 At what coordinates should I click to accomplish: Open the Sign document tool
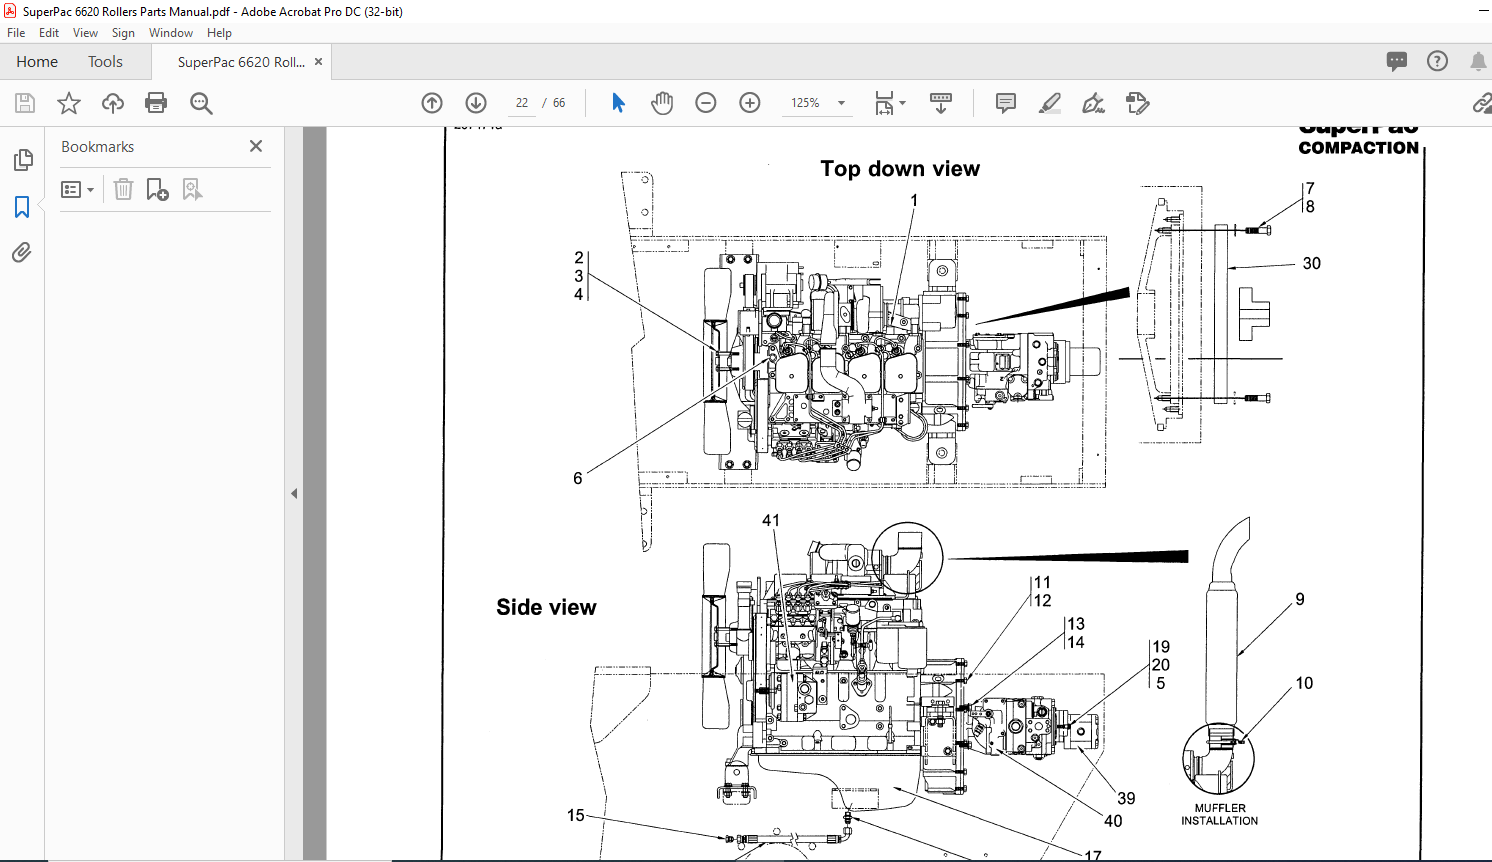(x=1094, y=103)
